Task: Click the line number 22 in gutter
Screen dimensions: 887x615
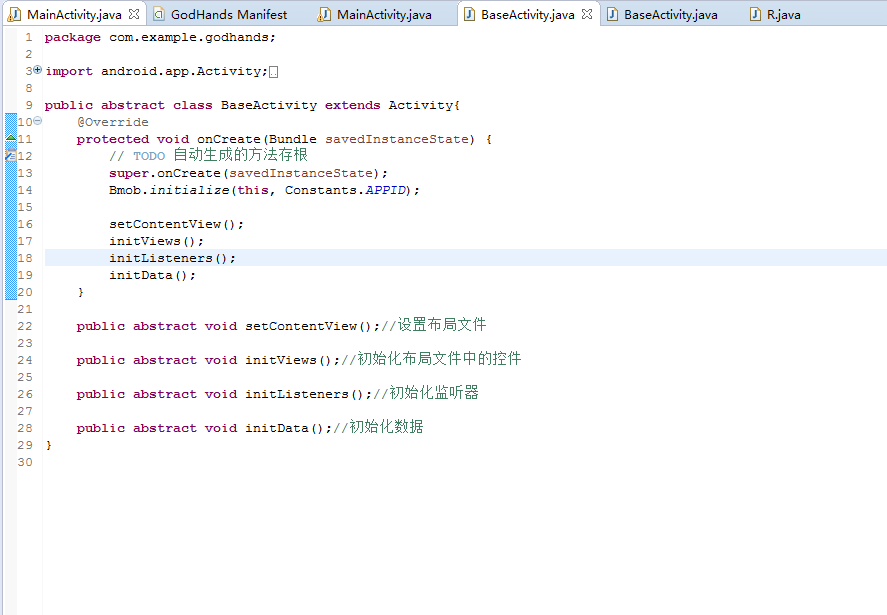Action: pos(24,326)
